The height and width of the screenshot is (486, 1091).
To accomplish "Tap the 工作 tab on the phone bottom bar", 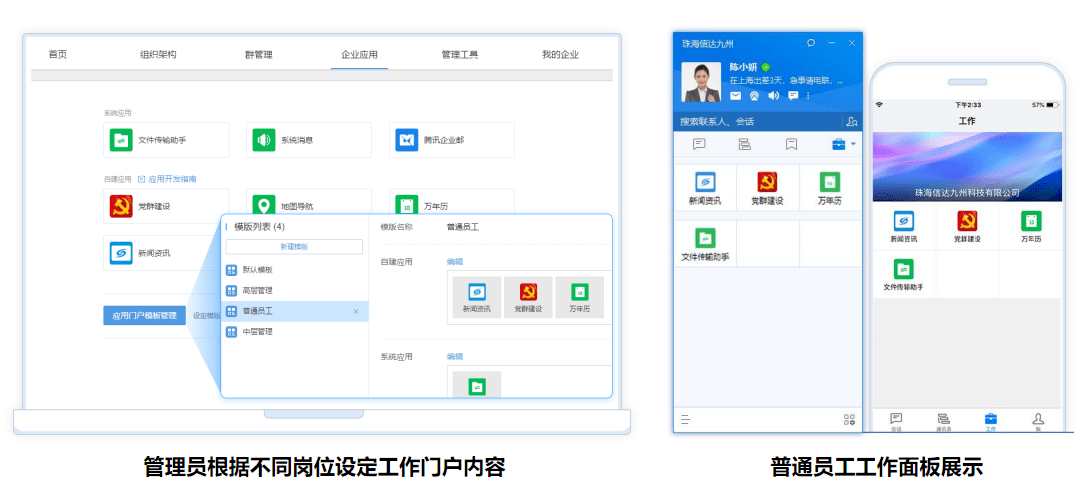I will (991, 421).
